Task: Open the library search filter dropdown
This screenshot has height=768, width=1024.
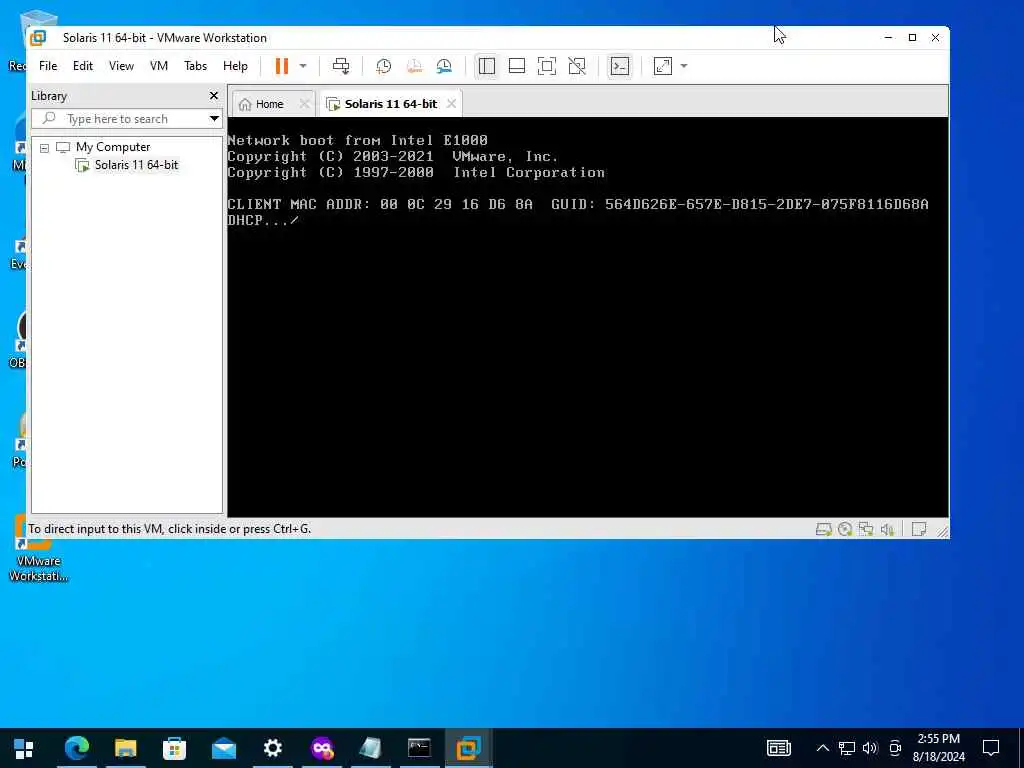Action: [x=214, y=119]
